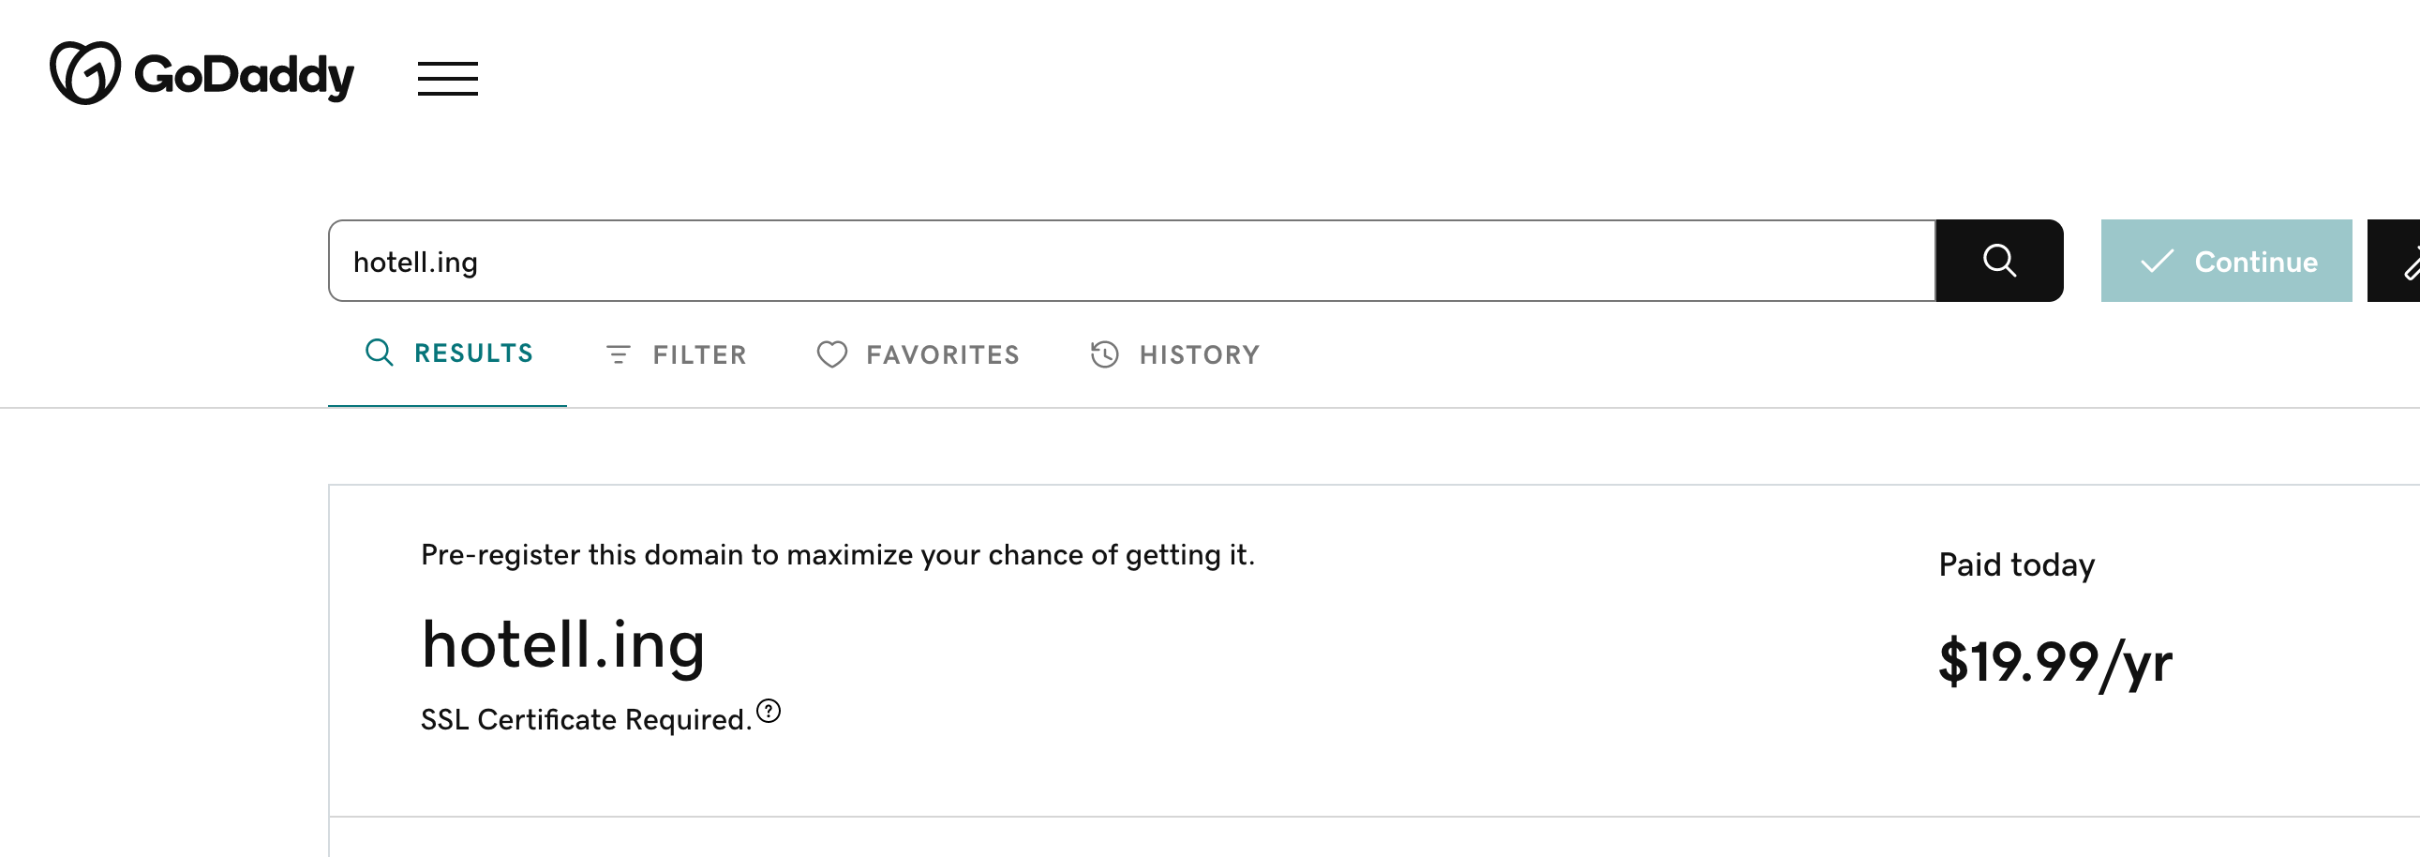Click the clock icon beside History
This screenshot has width=2420, height=857.
pos(1104,355)
